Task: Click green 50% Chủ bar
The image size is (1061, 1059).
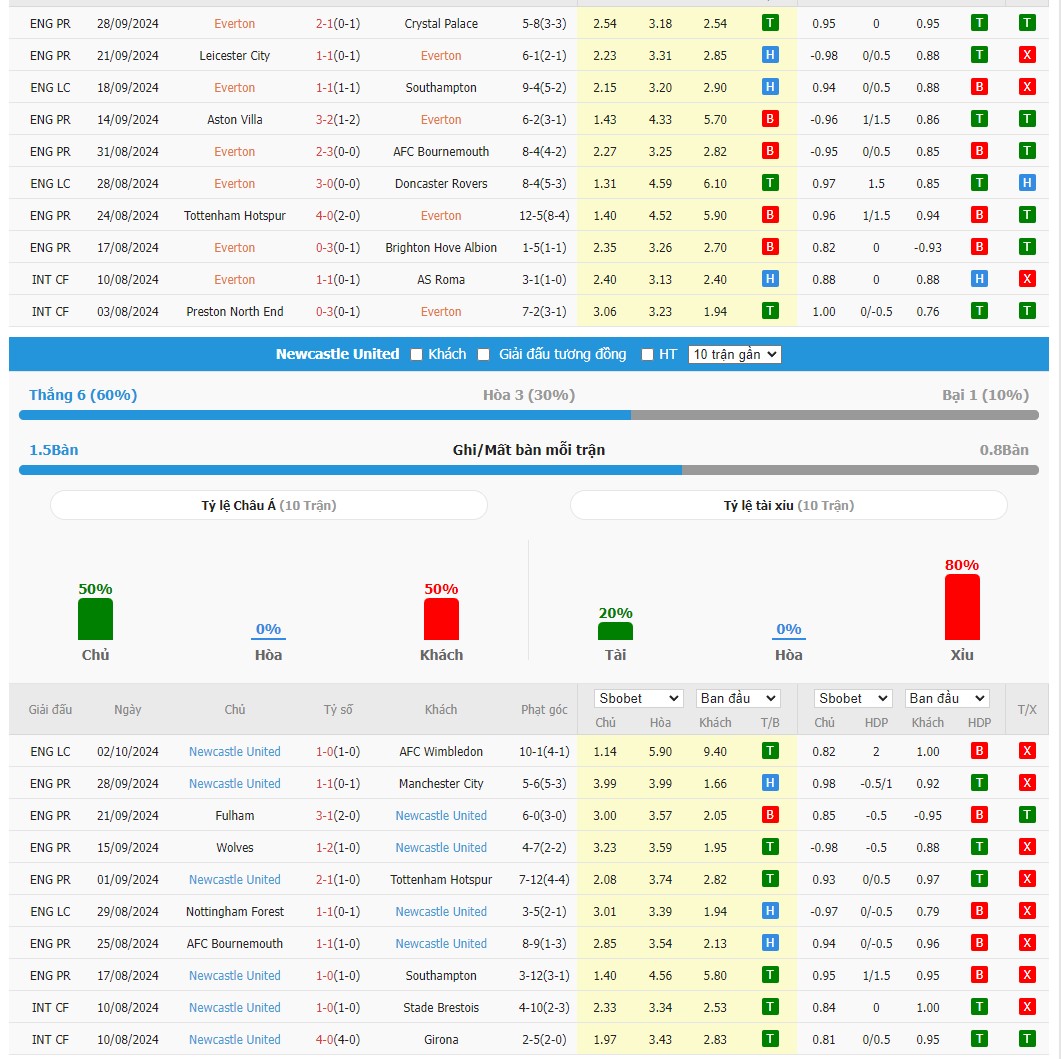Action: pos(95,619)
